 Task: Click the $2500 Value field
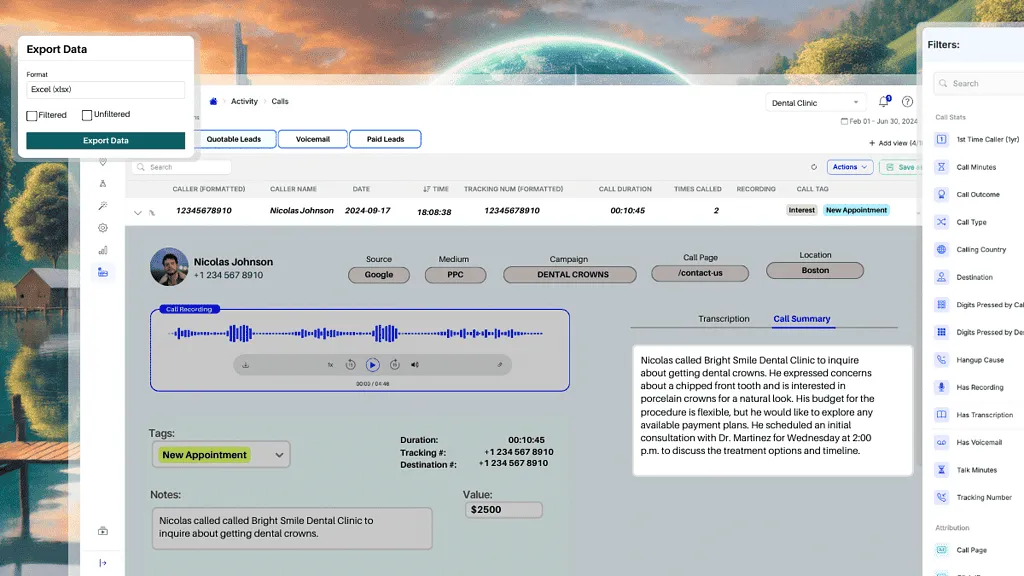click(504, 509)
